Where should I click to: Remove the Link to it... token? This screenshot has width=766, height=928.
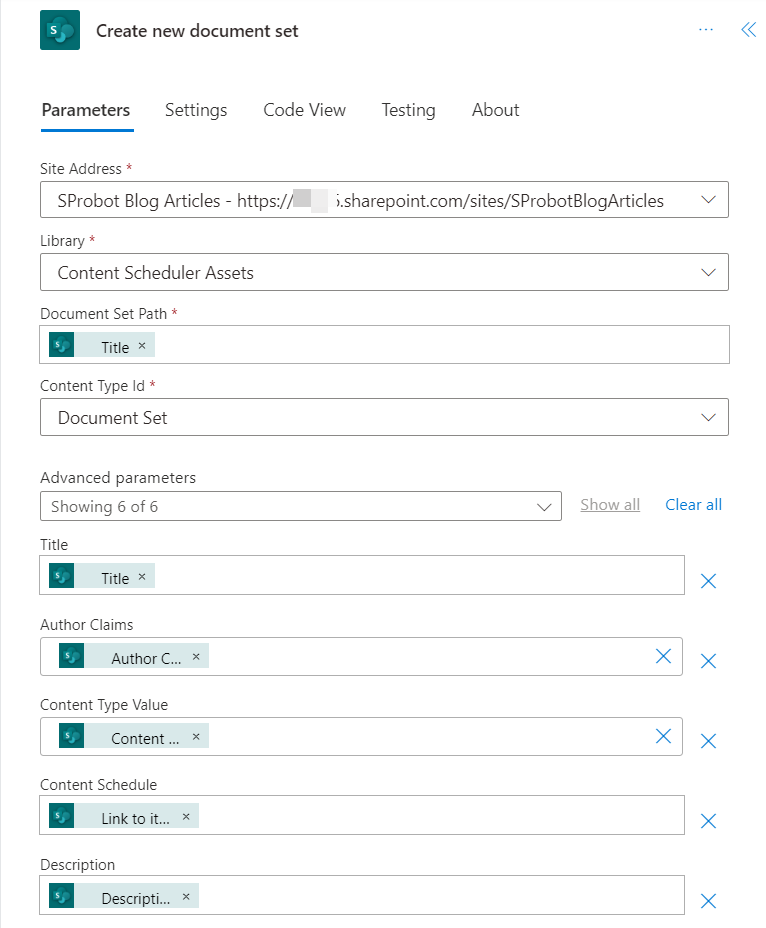186,817
